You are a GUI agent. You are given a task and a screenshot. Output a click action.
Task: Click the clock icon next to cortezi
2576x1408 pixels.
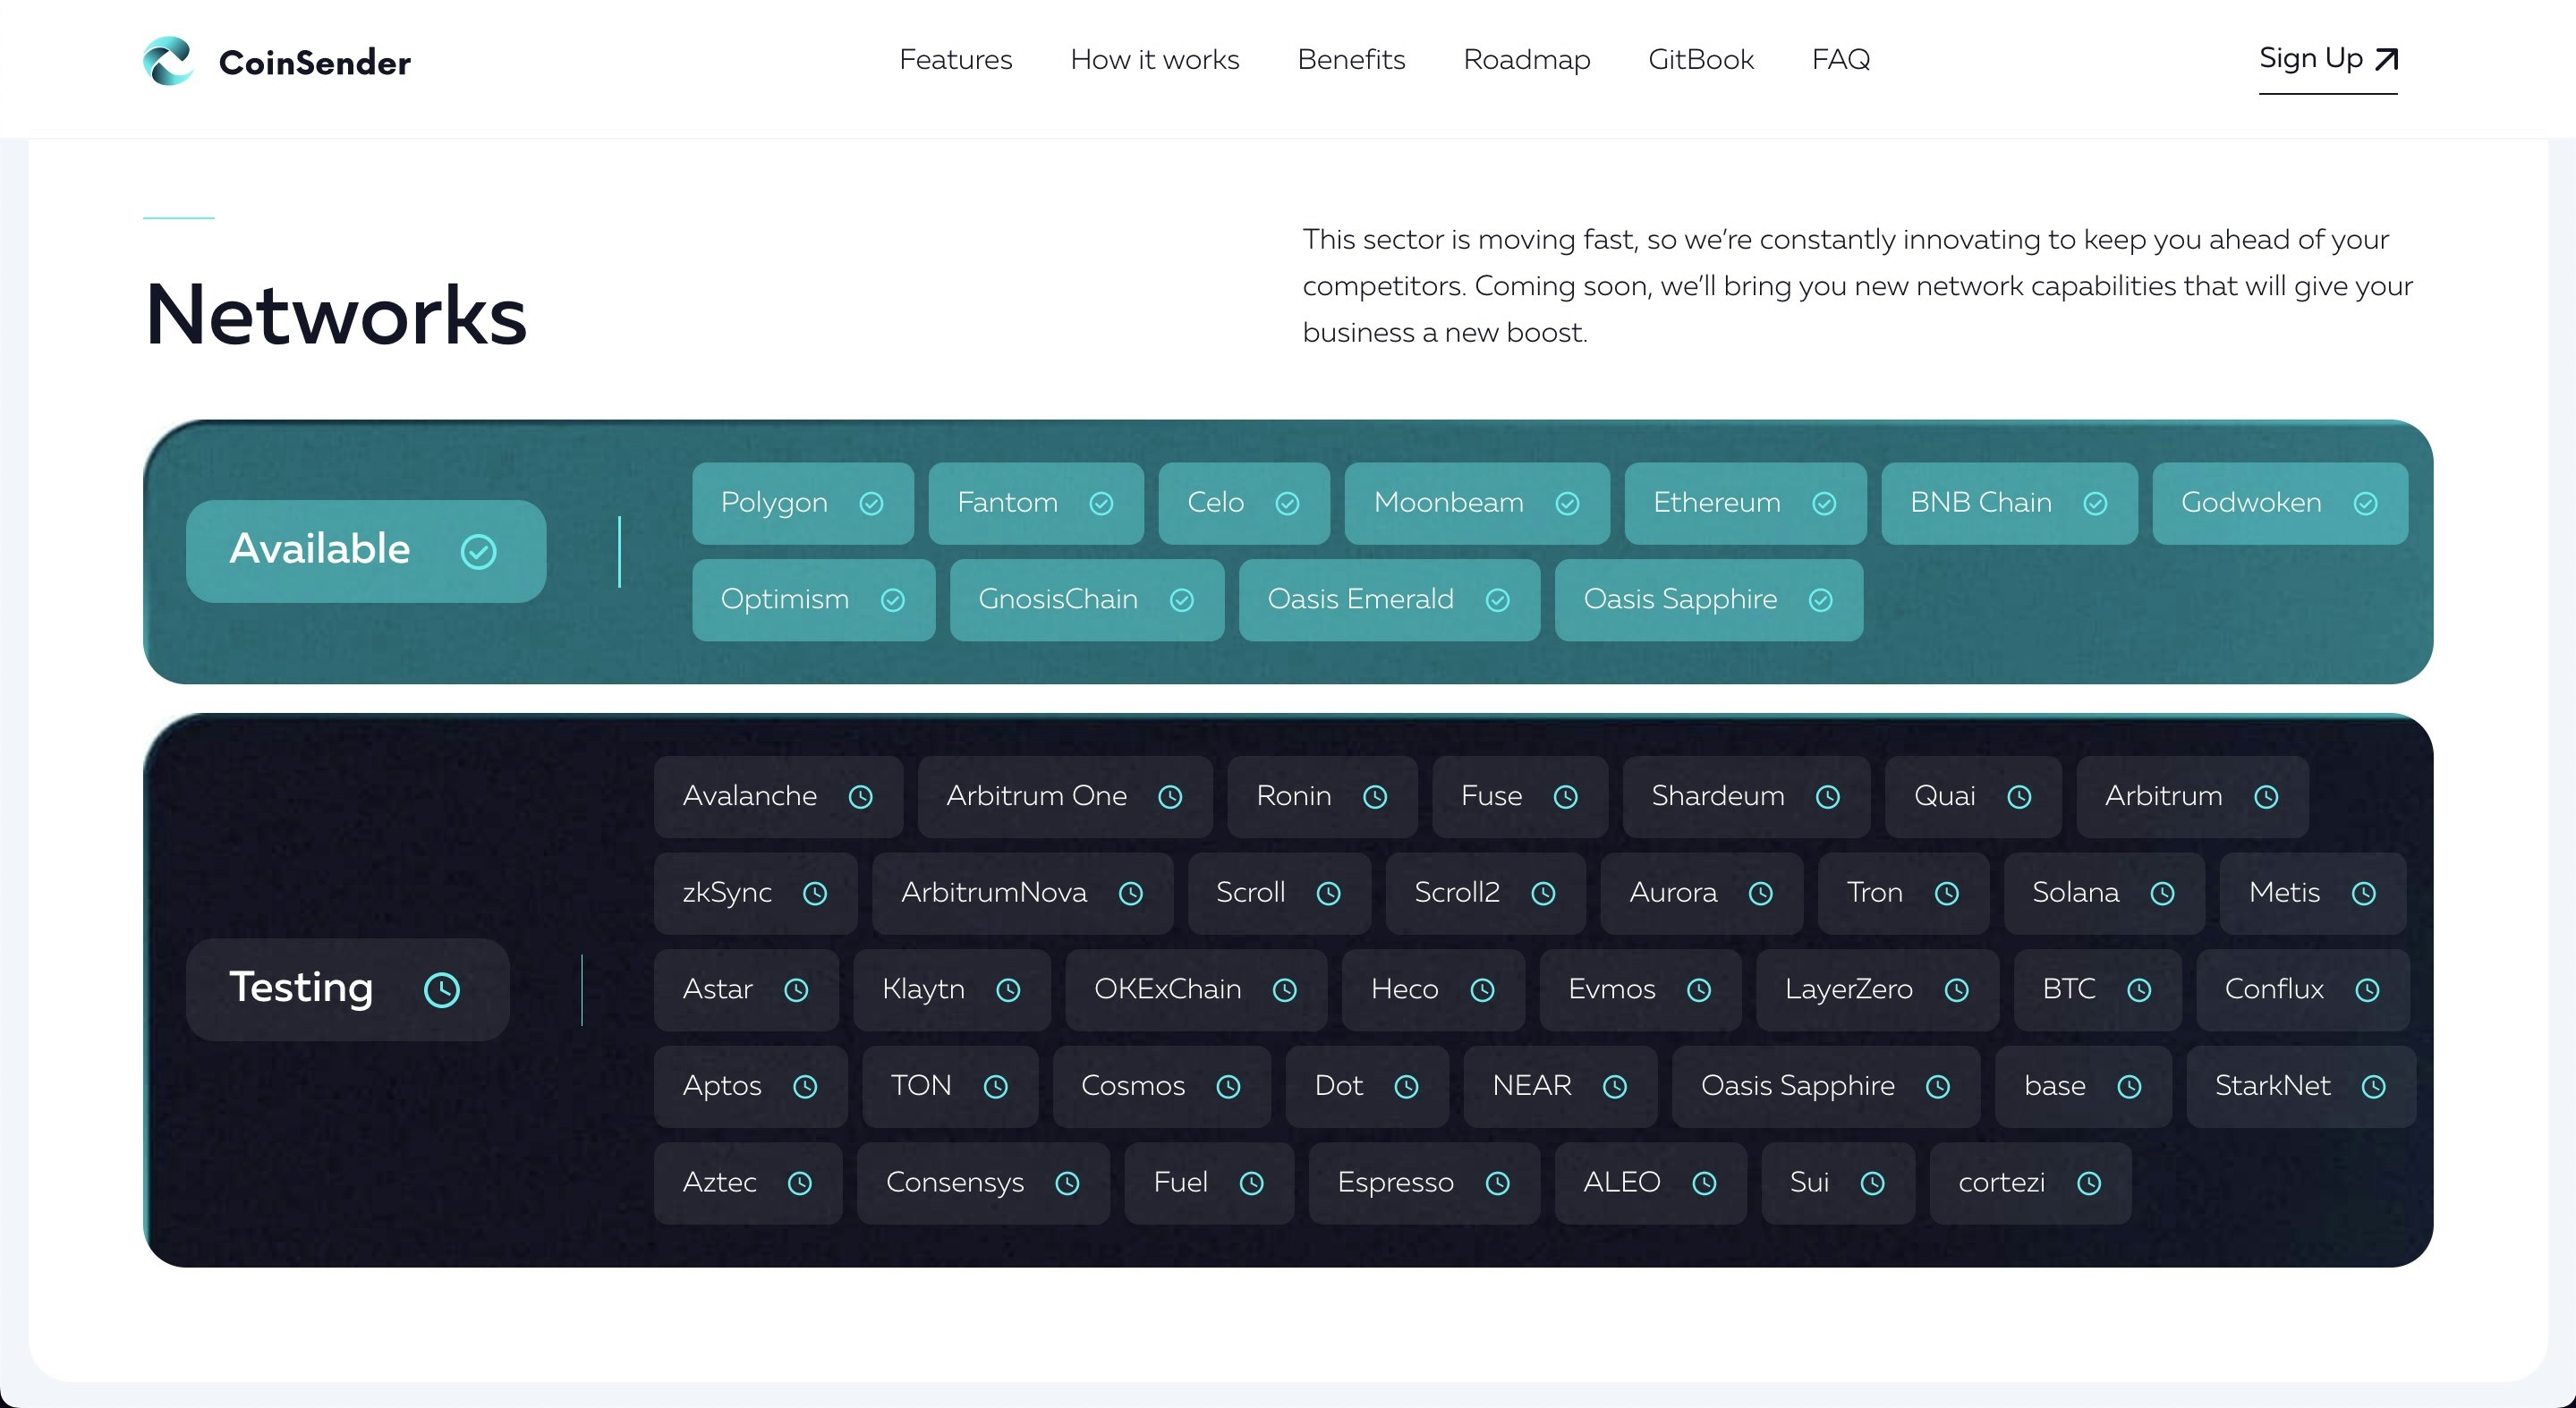pyautogui.click(x=2089, y=1184)
